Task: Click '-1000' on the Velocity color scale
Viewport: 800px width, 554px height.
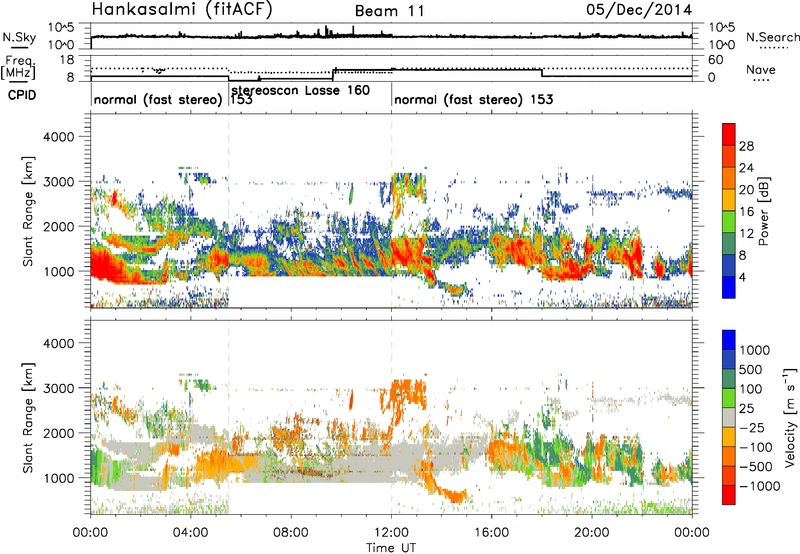Action: (759, 486)
